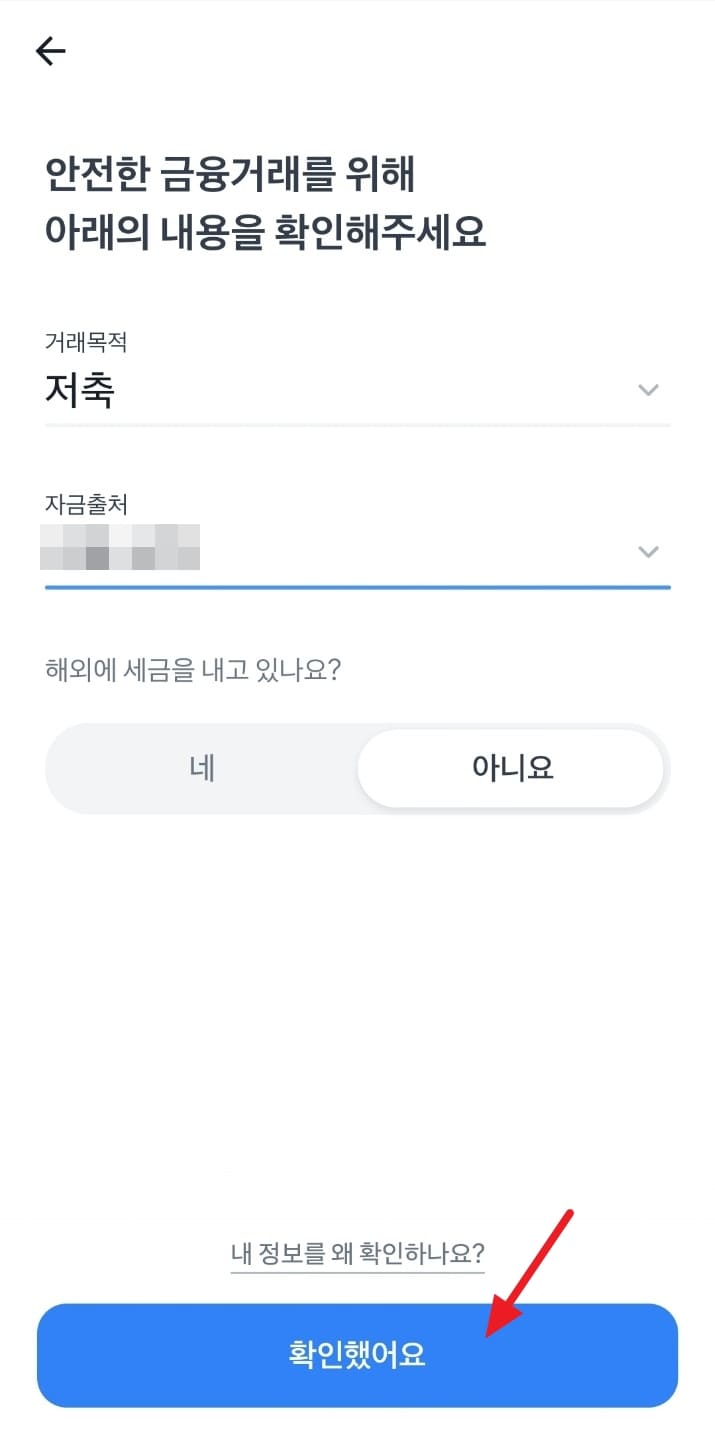Open the 내 정보를 왜 확인하나요? link
This screenshot has height=1440, width=715.
[357, 1253]
